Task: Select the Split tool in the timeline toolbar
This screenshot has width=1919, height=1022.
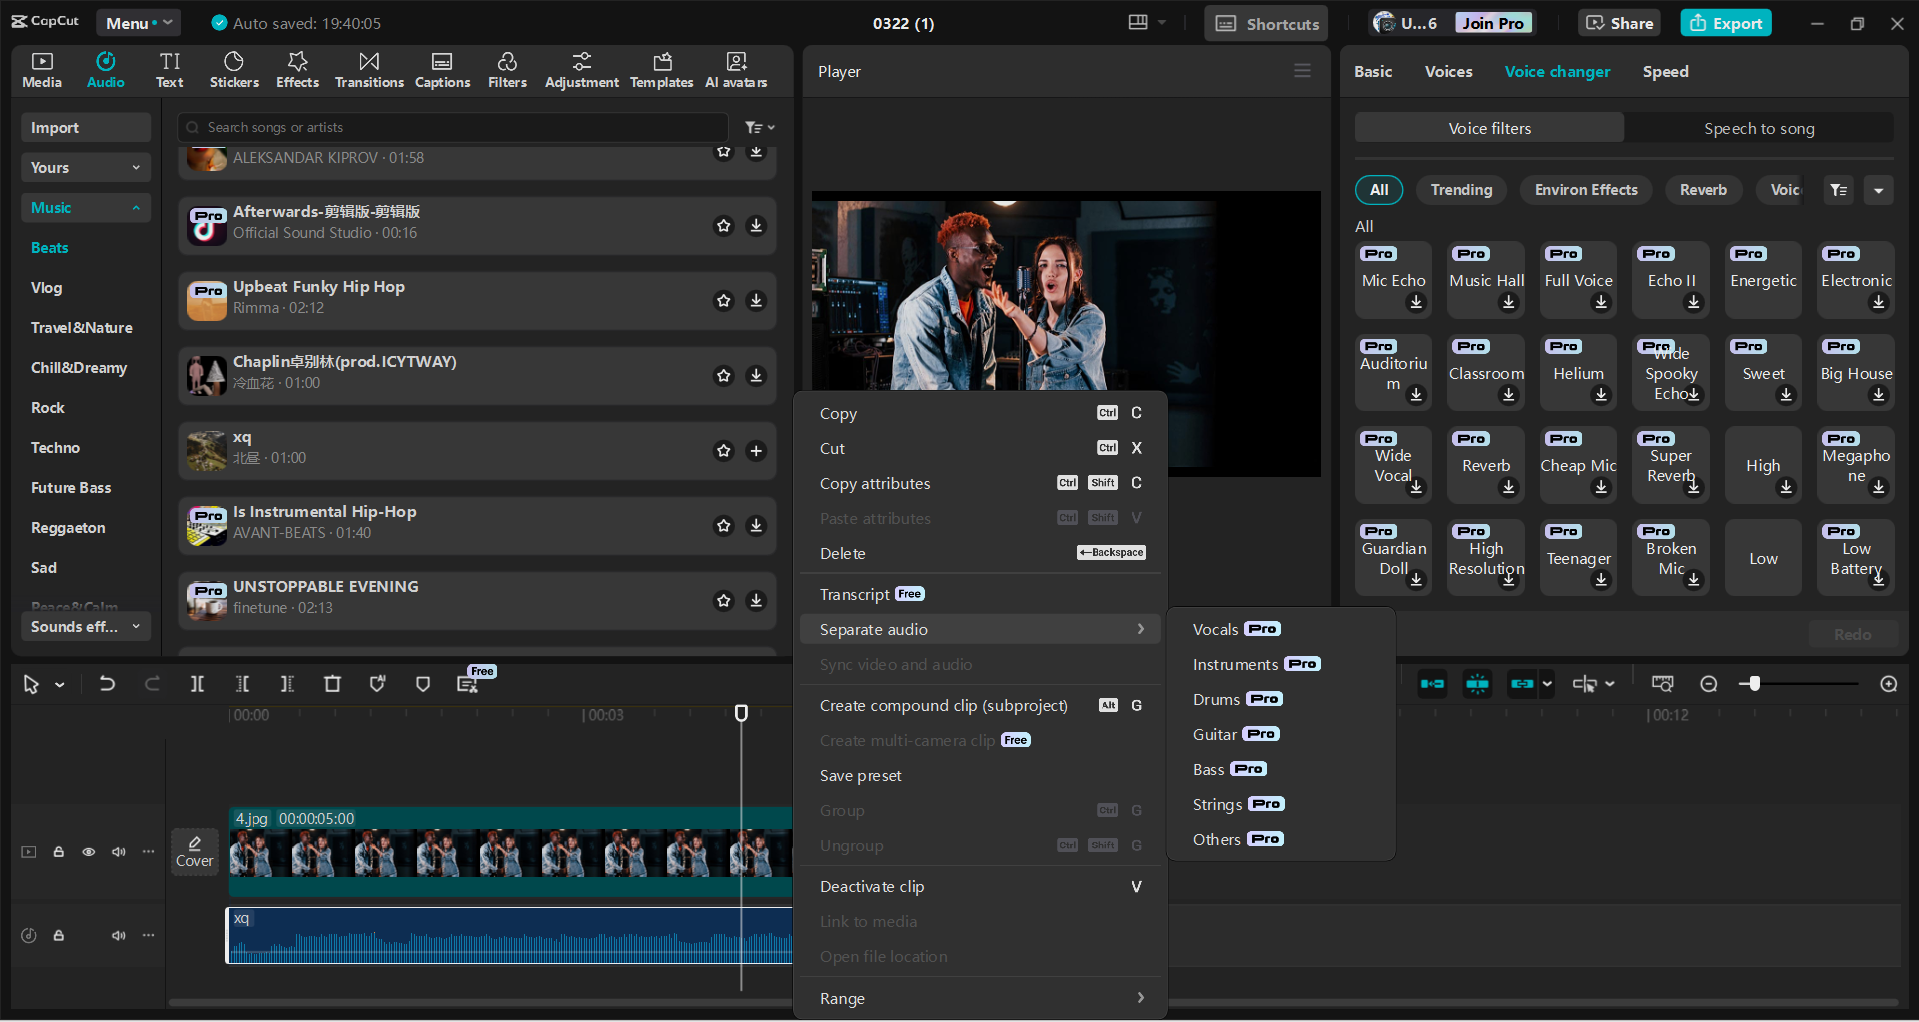Action: point(197,684)
